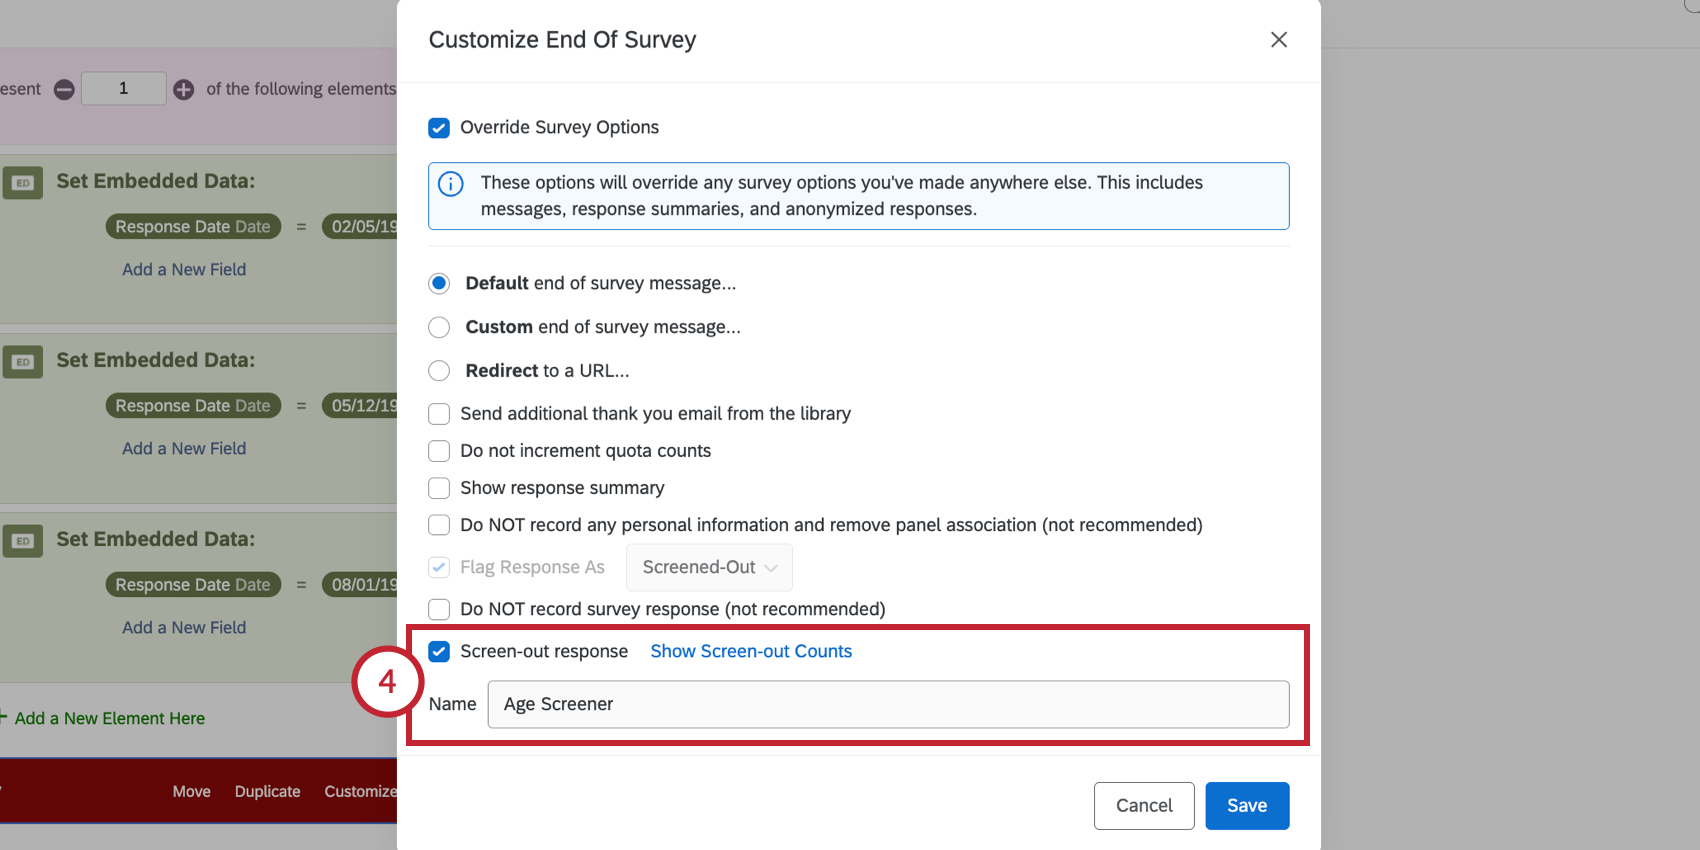Click Response Date field in the 05/12 block
This screenshot has height=850, width=1700.
click(x=193, y=406)
